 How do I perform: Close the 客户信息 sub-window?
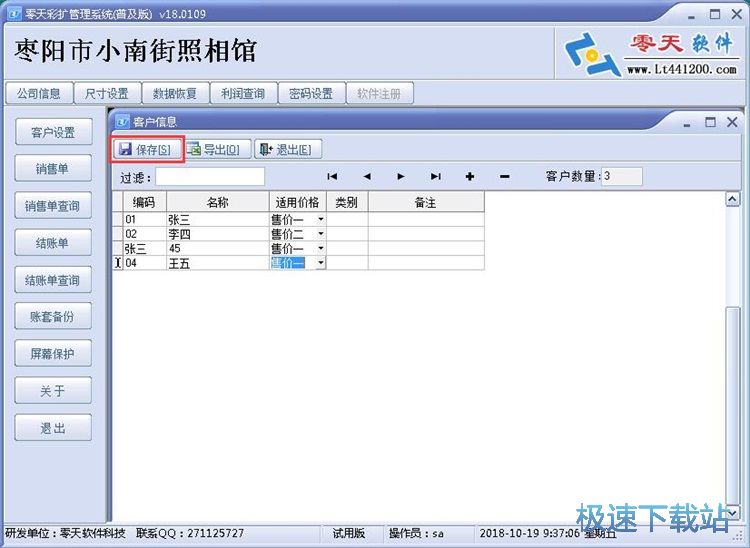[732, 122]
